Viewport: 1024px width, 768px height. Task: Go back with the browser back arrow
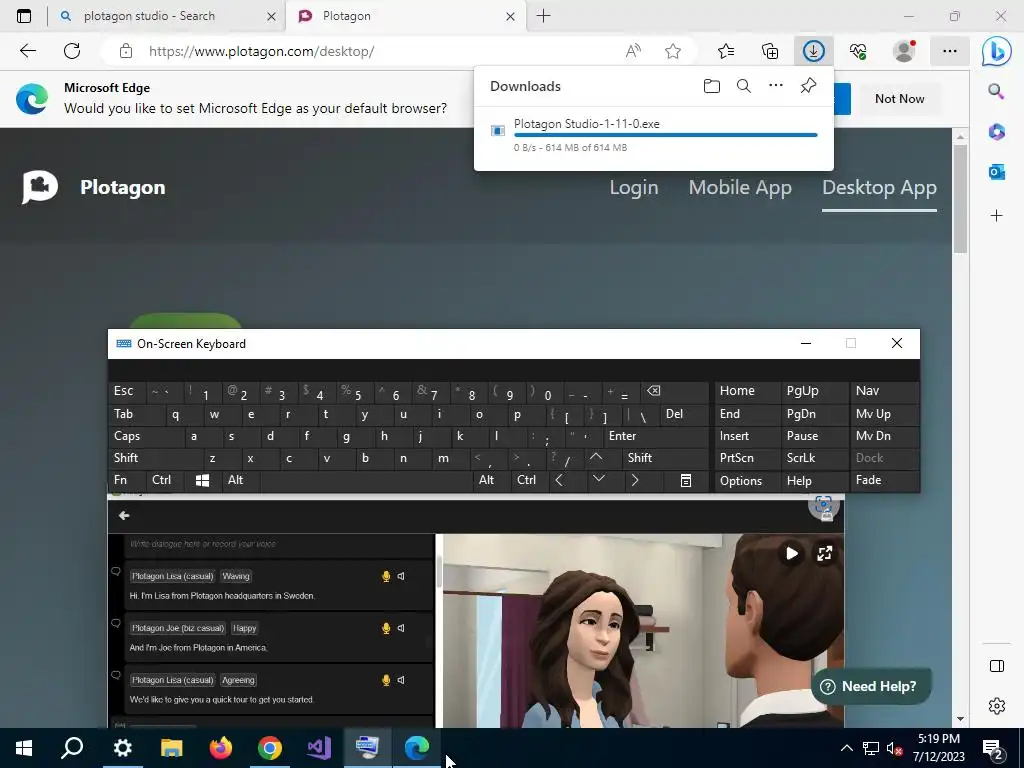point(27,51)
